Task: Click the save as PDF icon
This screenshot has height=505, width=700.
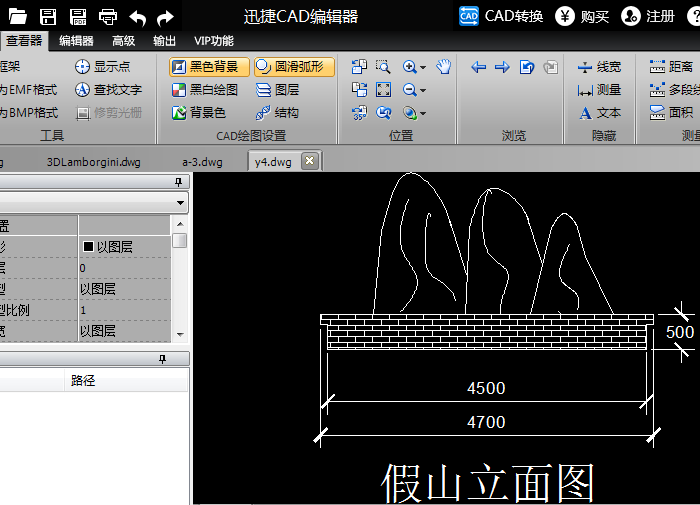Action: 78,17
